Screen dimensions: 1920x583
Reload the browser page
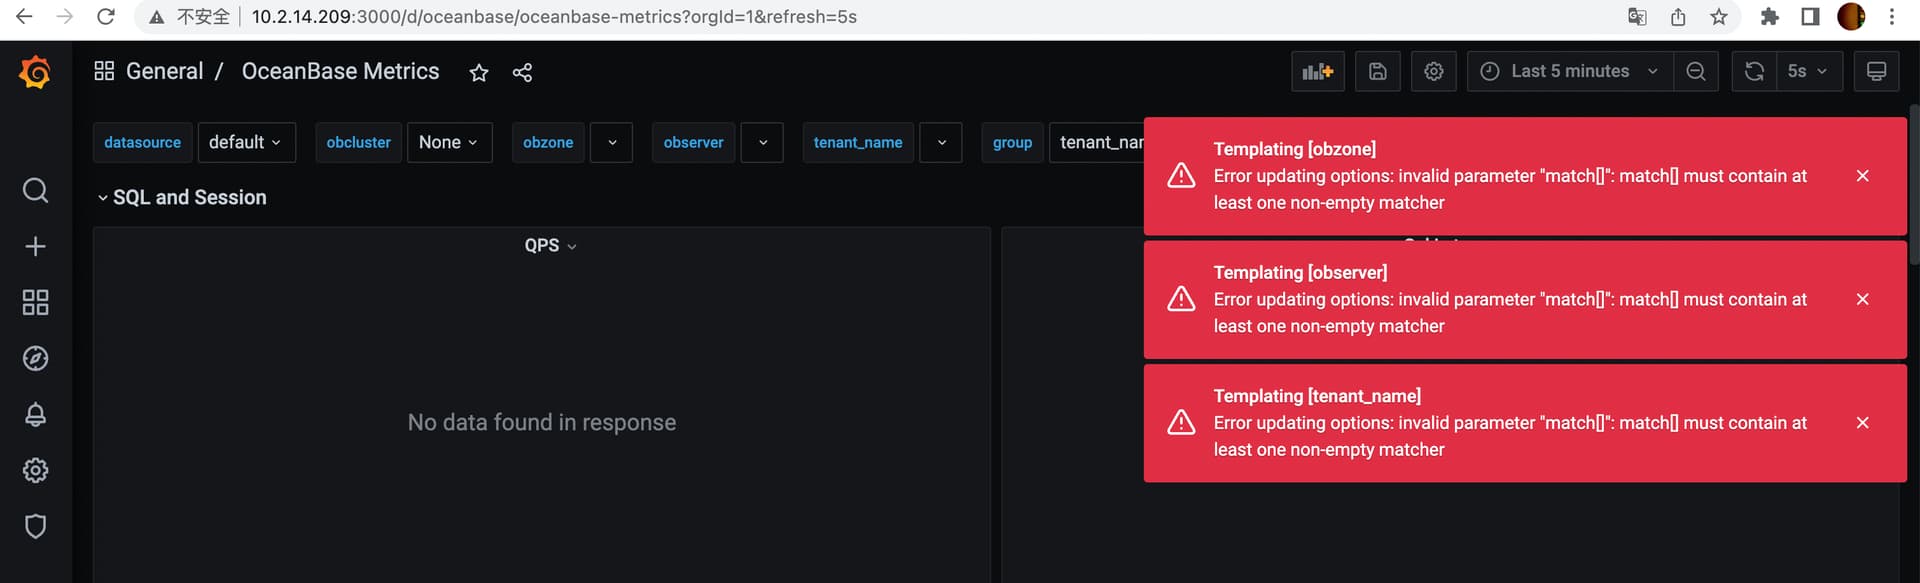[106, 16]
